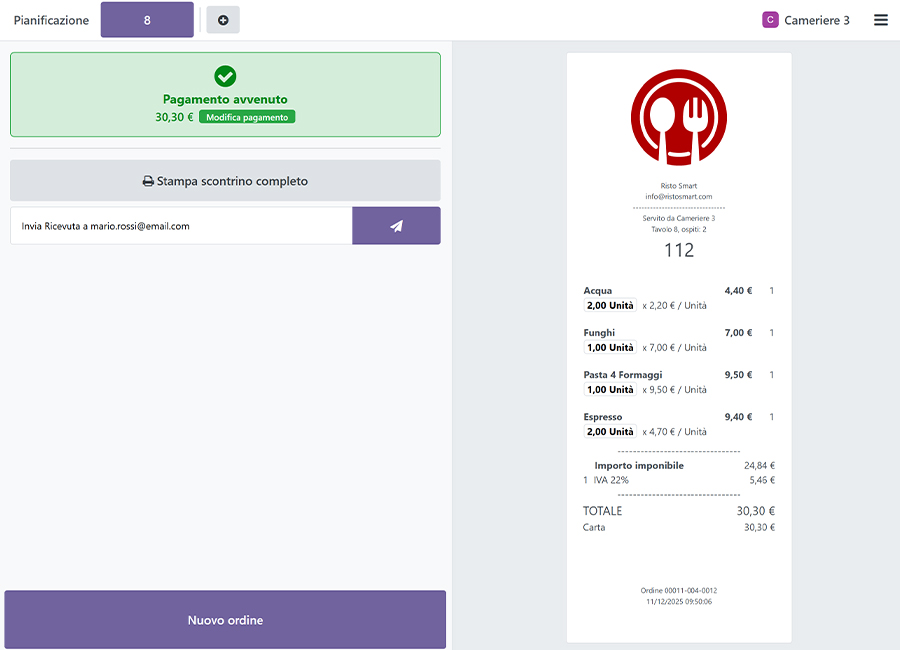Click the plus icon to add order
900x650 pixels.
[x=222, y=20]
